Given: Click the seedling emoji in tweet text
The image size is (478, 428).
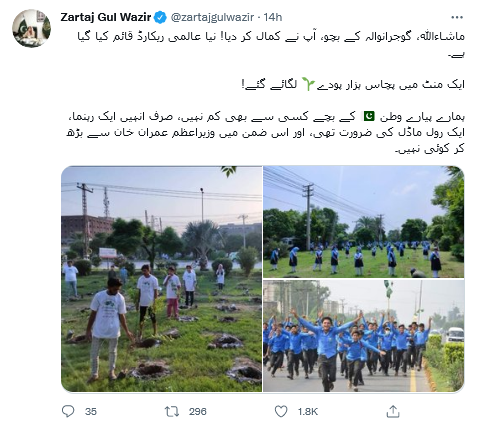Looking at the screenshot, I should (308, 84).
